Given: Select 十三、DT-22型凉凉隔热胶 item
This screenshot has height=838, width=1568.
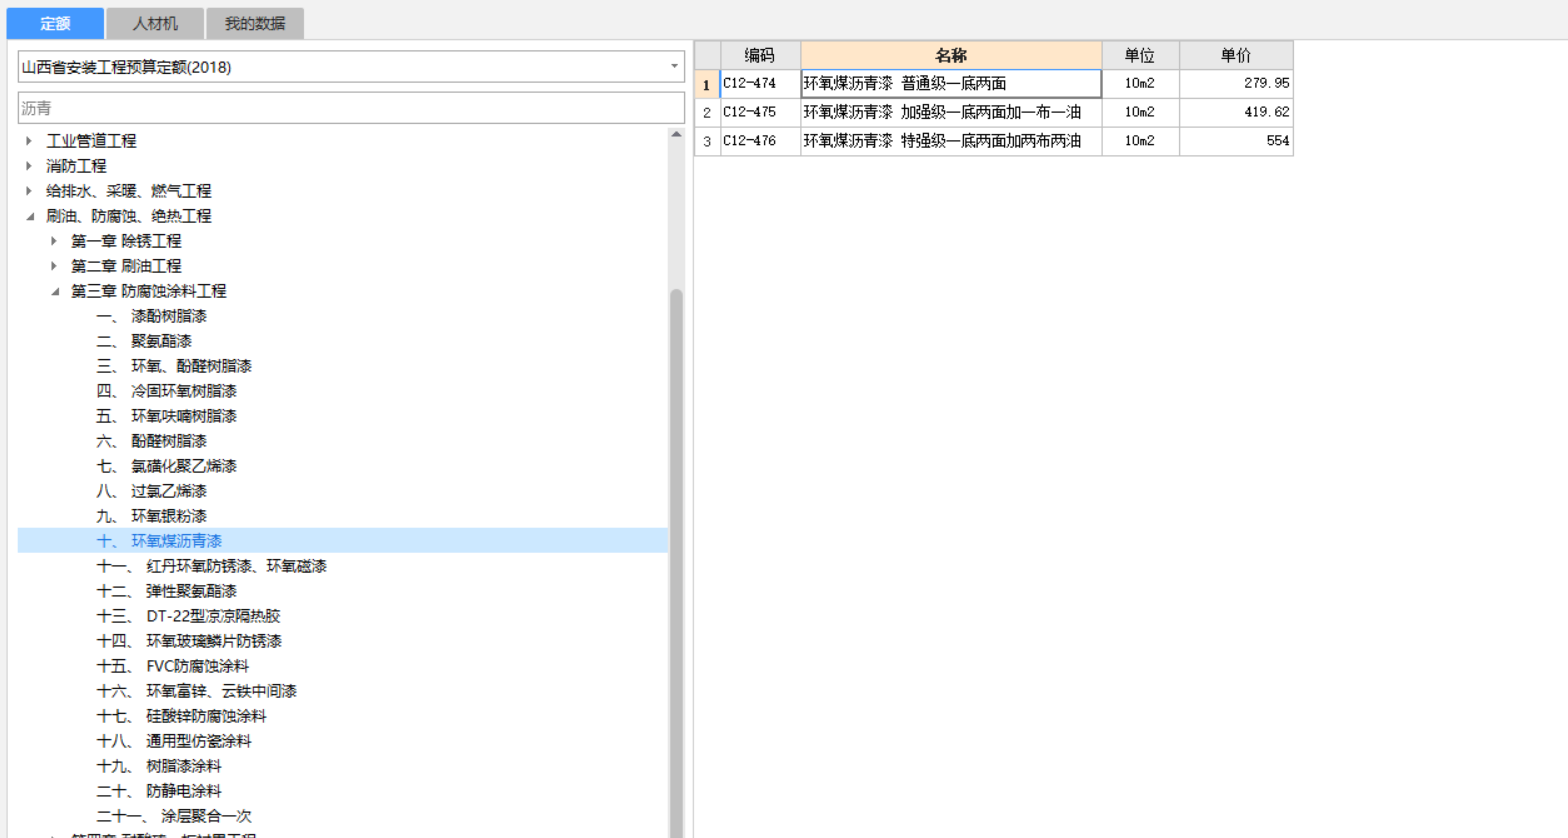Looking at the screenshot, I should [x=189, y=616].
